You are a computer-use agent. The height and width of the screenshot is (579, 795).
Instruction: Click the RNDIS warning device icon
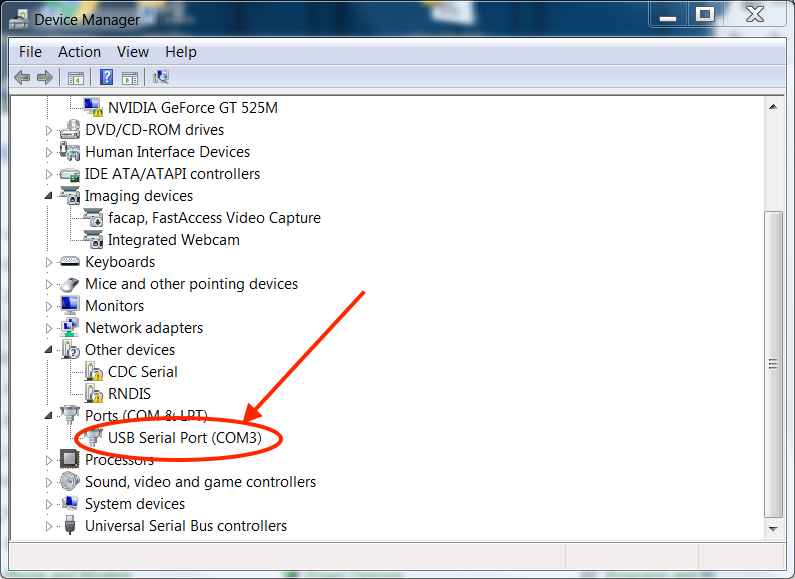93,393
